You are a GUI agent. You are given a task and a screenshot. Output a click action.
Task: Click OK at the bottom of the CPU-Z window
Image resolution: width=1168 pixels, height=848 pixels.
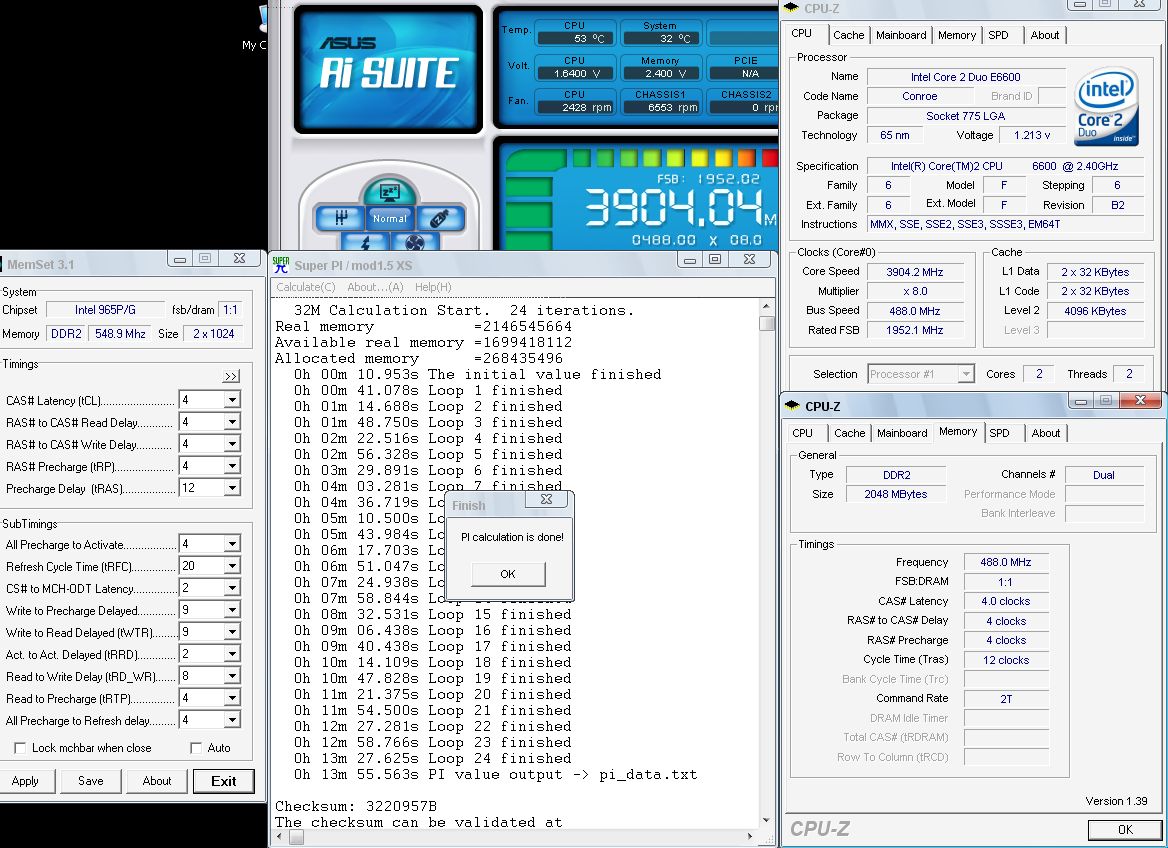coord(1125,829)
